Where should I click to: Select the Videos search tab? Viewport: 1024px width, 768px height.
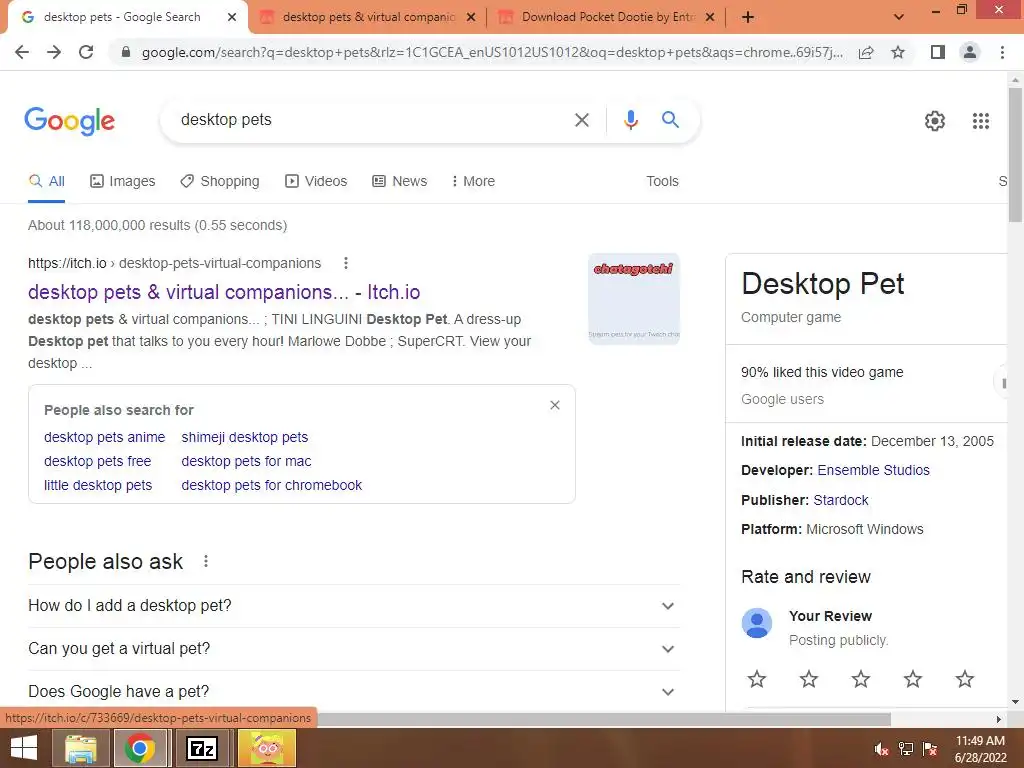pyautogui.click(x=316, y=181)
